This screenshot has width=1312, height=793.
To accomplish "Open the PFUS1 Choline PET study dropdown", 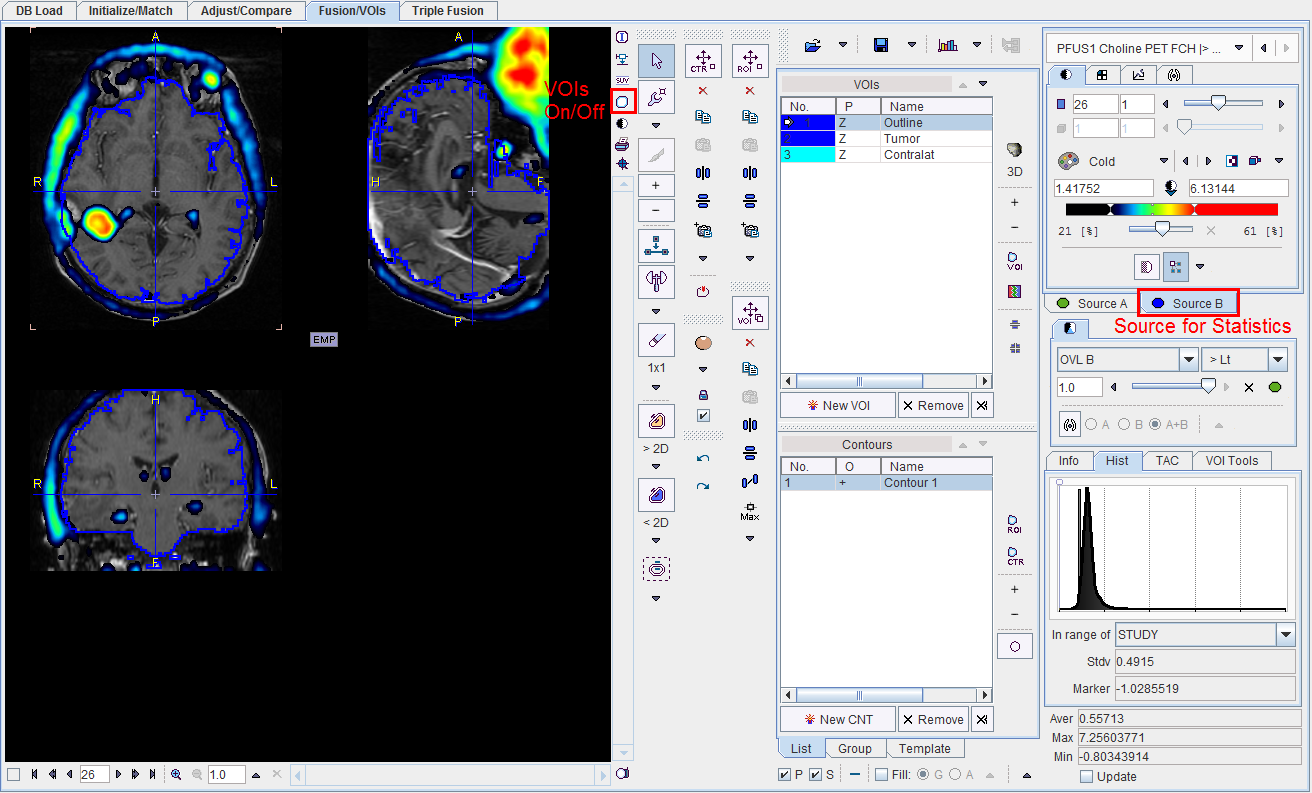I will pyautogui.click(x=1240, y=48).
